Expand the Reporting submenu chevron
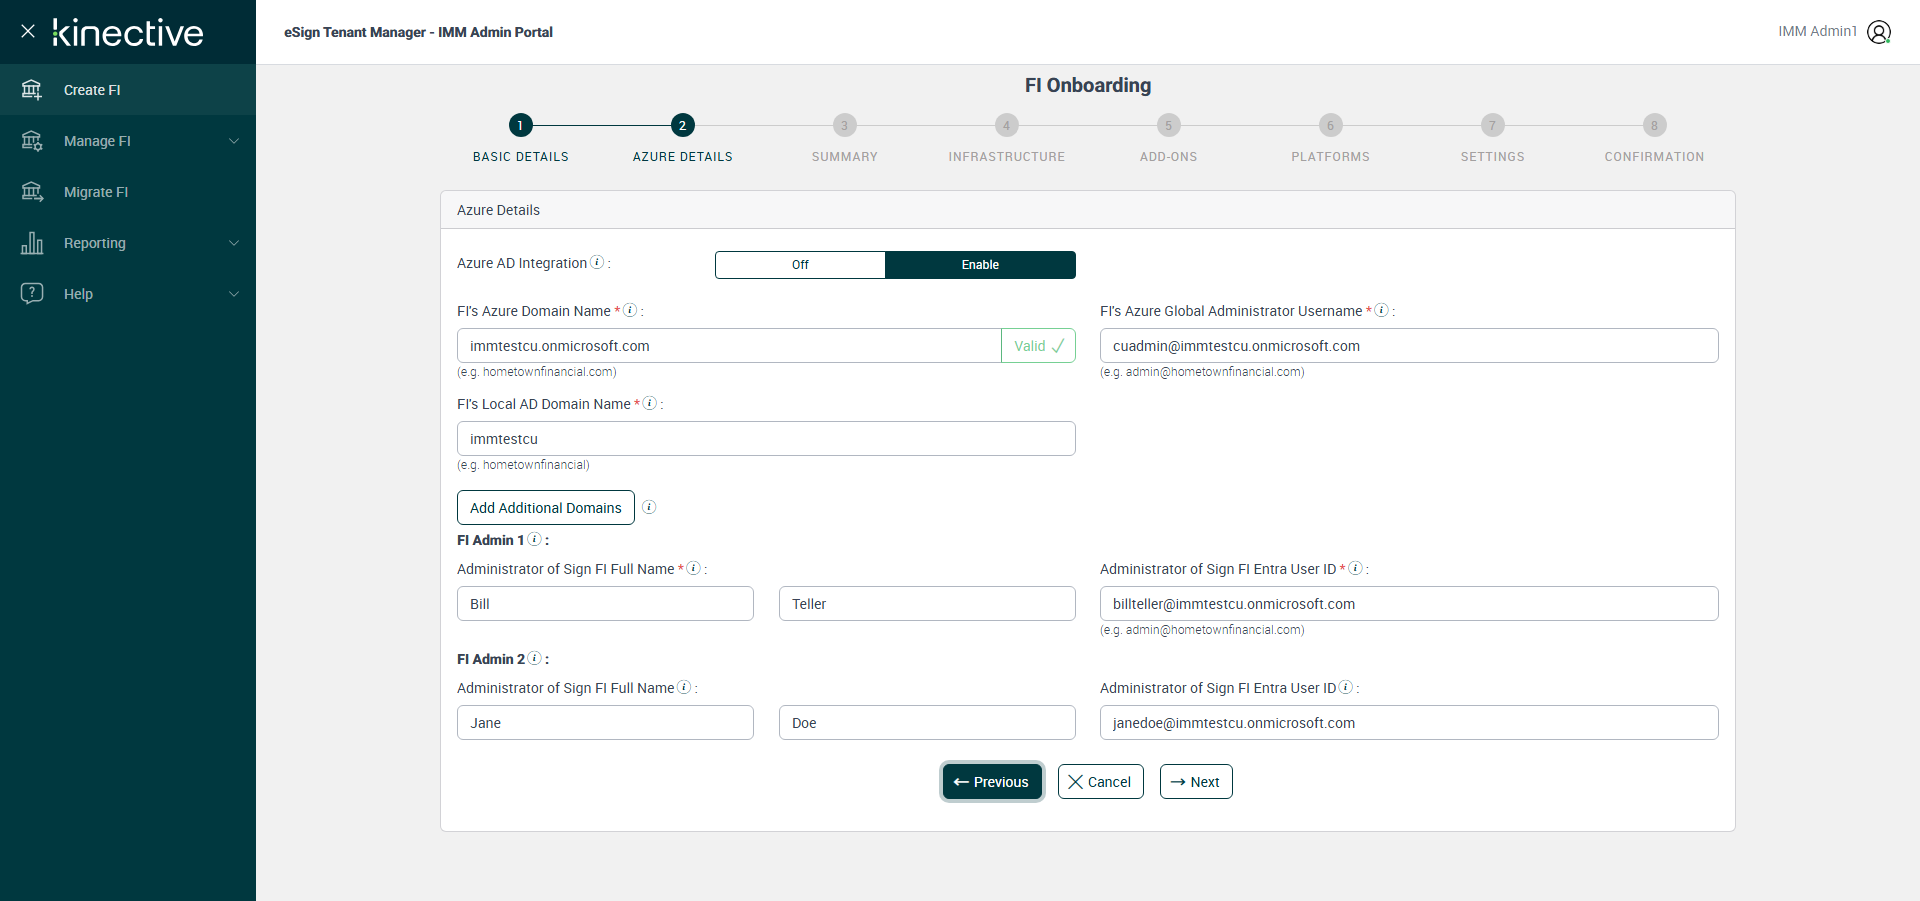 click(234, 243)
